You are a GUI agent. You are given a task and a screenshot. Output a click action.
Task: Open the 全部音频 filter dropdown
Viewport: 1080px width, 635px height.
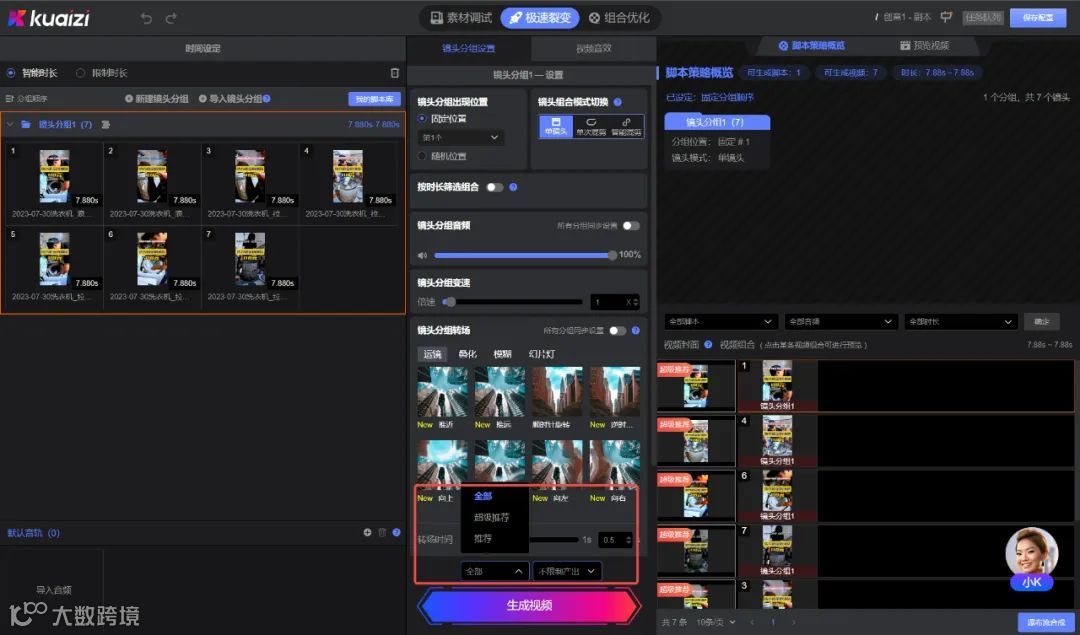coord(840,322)
